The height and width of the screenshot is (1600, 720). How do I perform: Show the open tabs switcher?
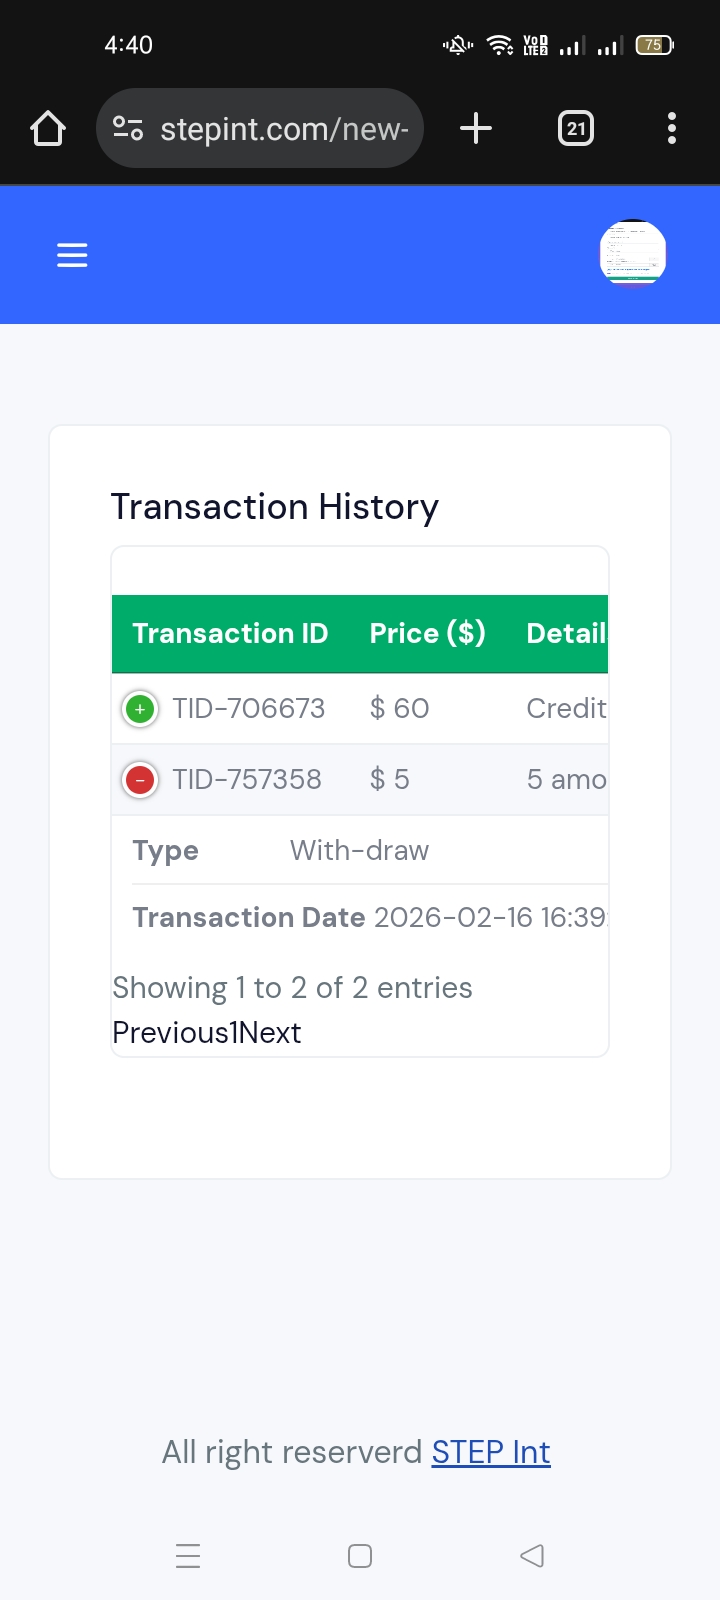click(576, 128)
